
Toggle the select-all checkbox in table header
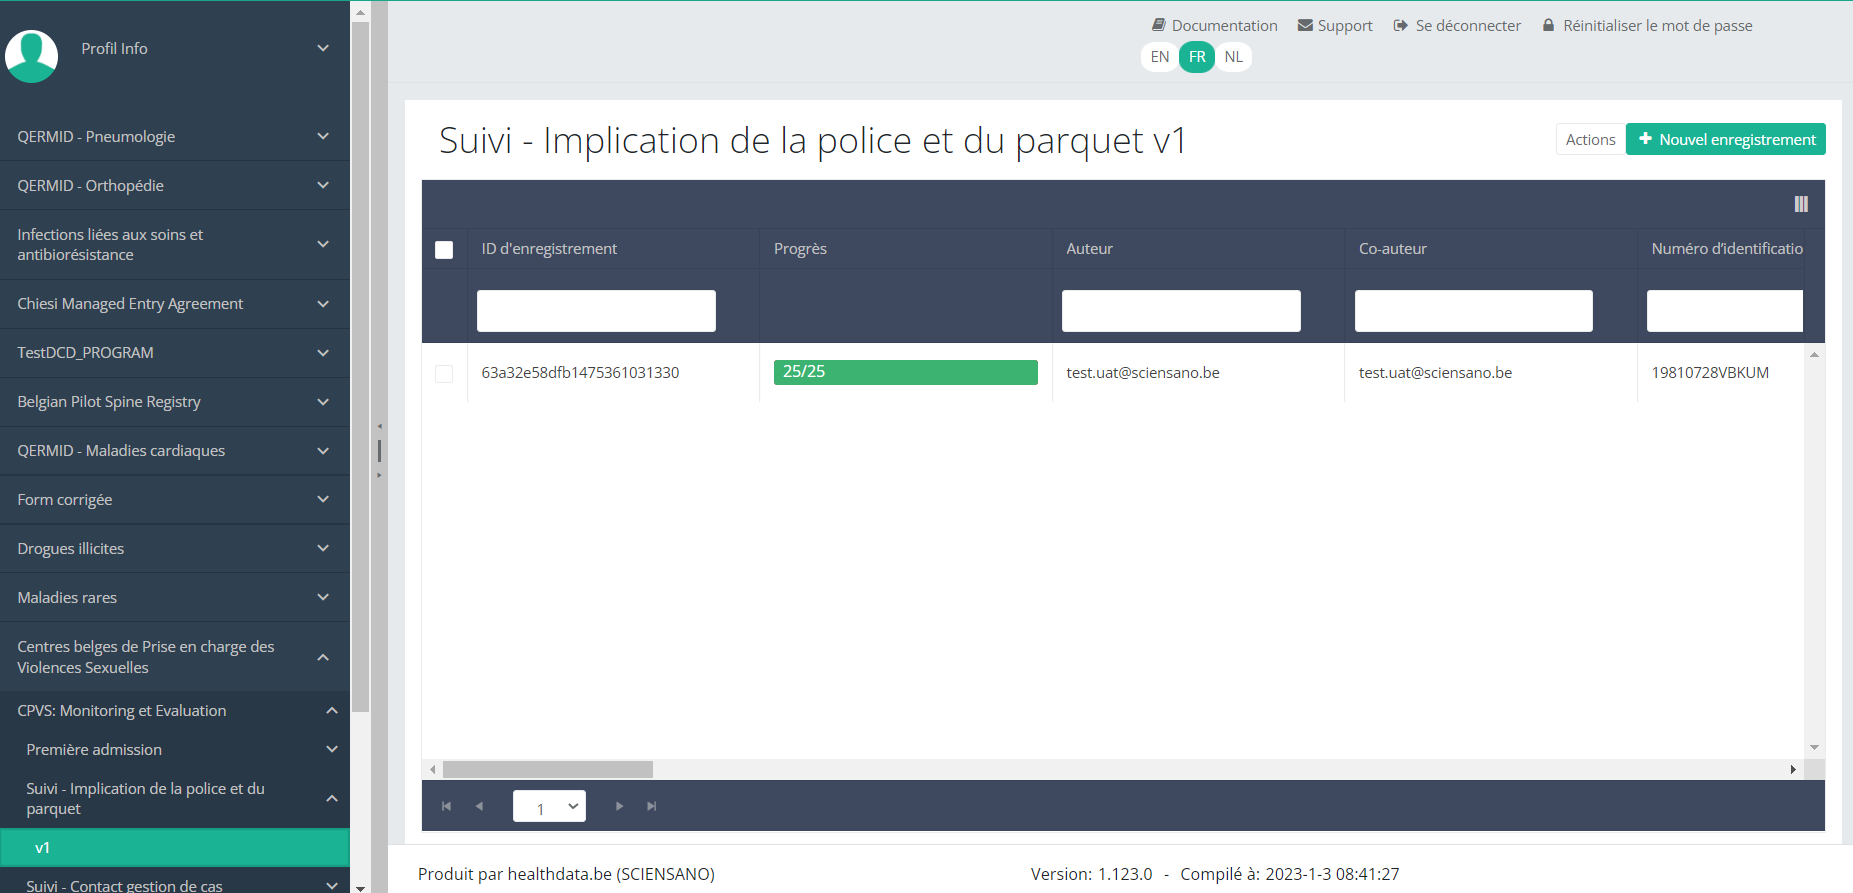[x=444, y=250]
